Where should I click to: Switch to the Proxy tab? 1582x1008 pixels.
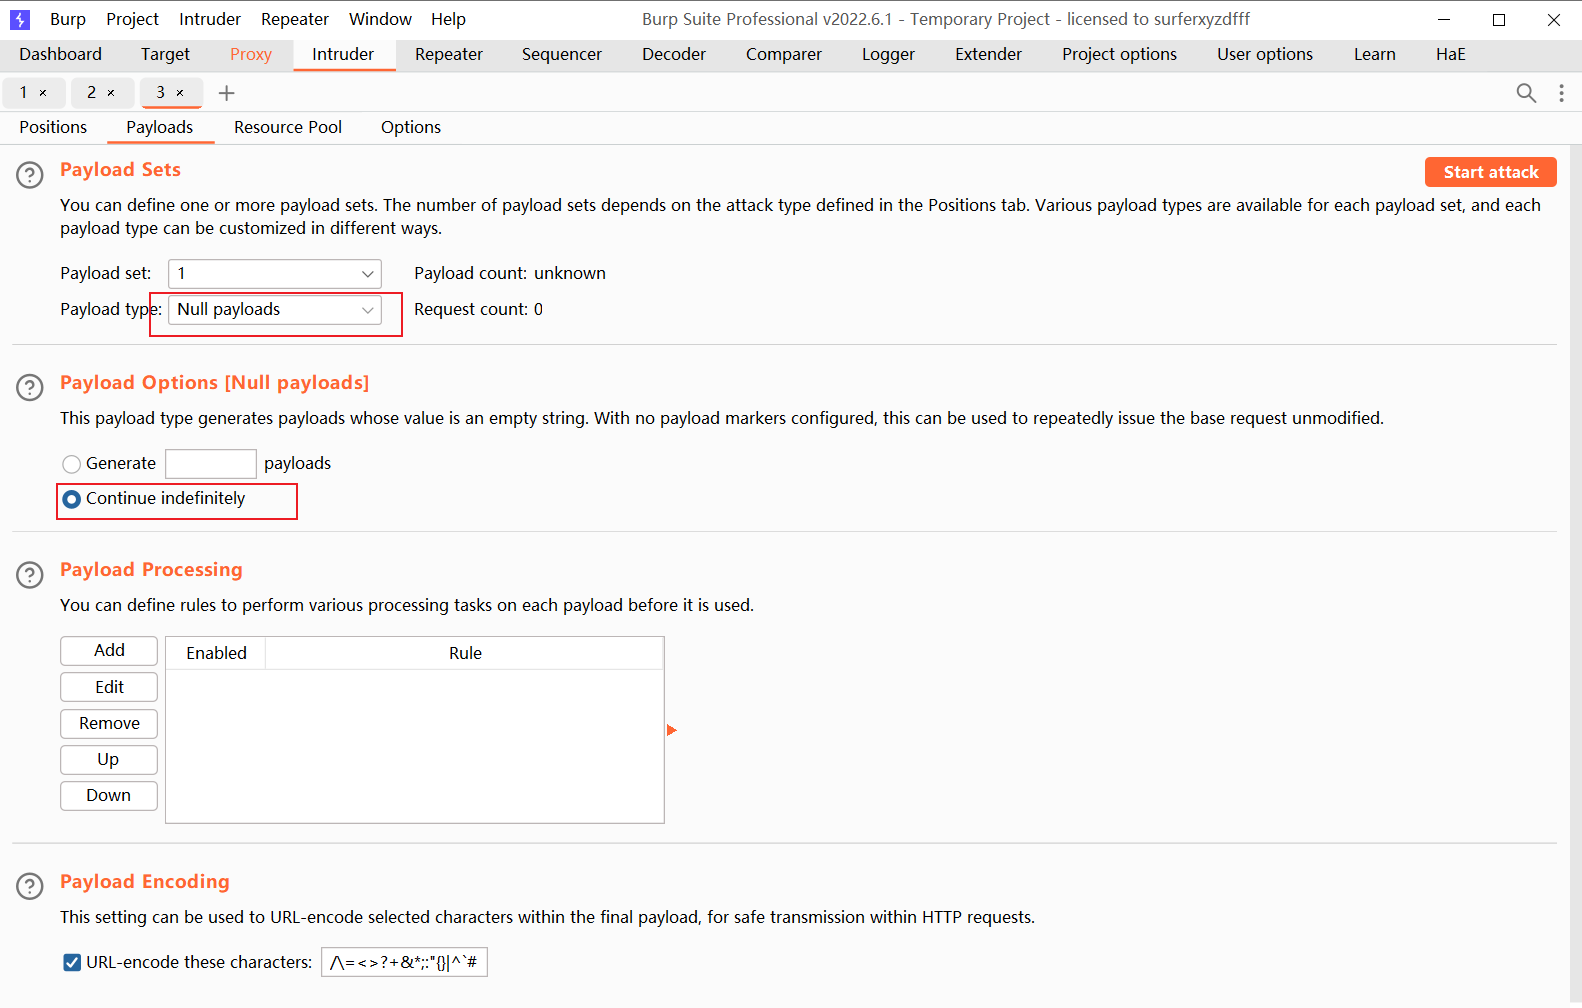point(251,54)
